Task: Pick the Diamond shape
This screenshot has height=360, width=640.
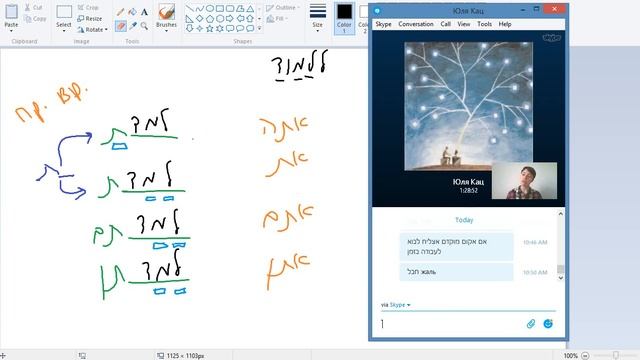Action: point(200,18)
